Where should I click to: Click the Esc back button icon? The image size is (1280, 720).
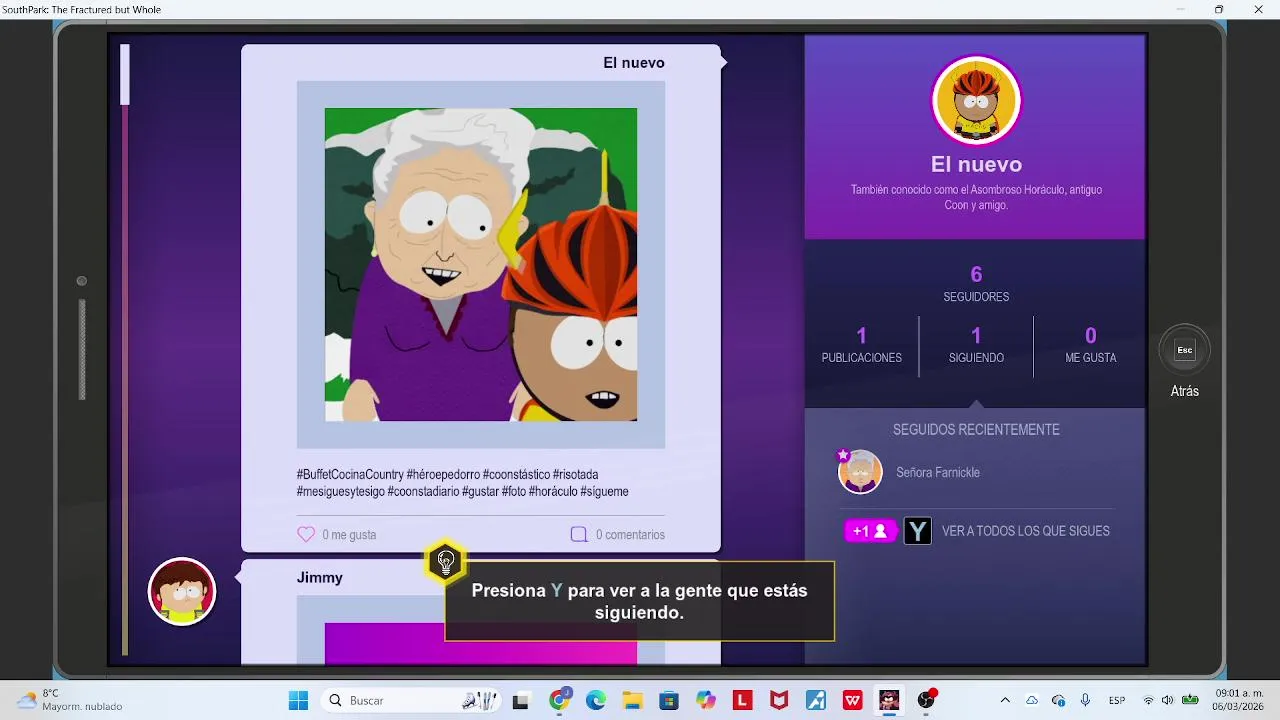pos(1185,350)
